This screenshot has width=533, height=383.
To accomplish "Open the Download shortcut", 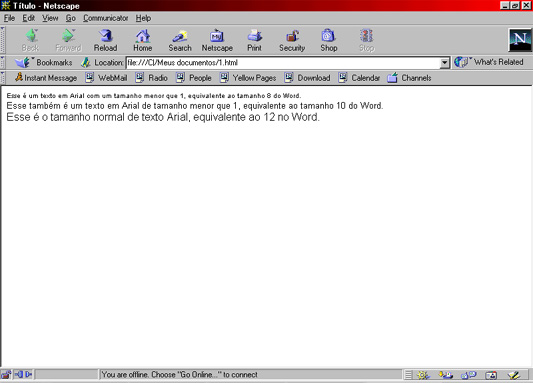I will click(x=307, y=78).
